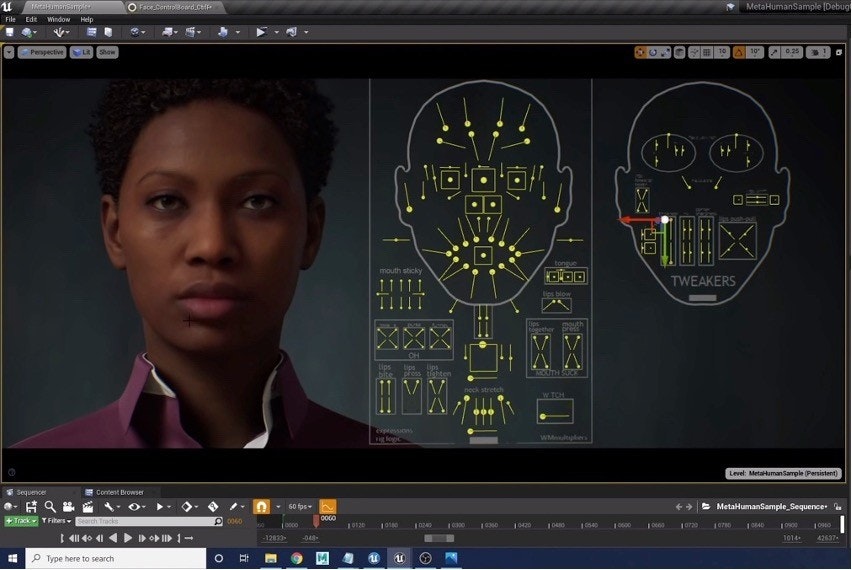Click Sequencer play forward button
Screen dimensions: 852x570
coord(128,538)
